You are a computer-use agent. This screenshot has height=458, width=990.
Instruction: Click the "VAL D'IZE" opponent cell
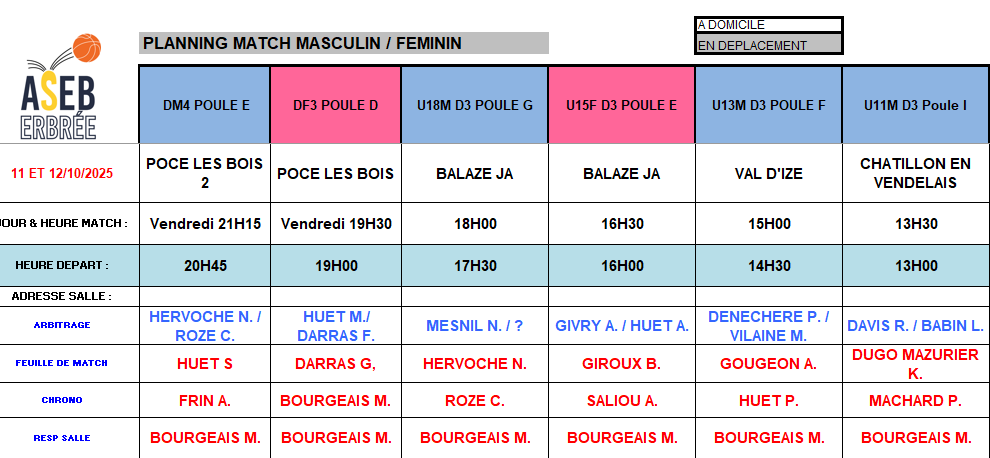768,173
